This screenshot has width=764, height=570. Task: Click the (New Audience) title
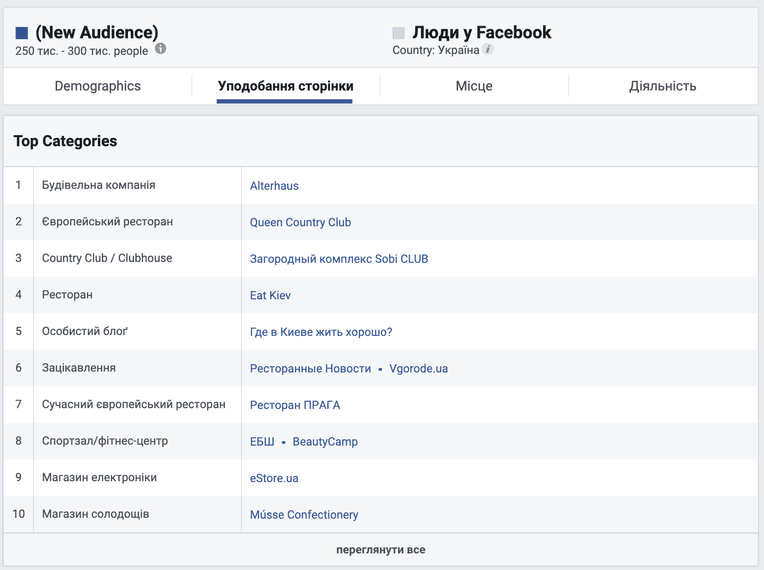tap(97, 32)
